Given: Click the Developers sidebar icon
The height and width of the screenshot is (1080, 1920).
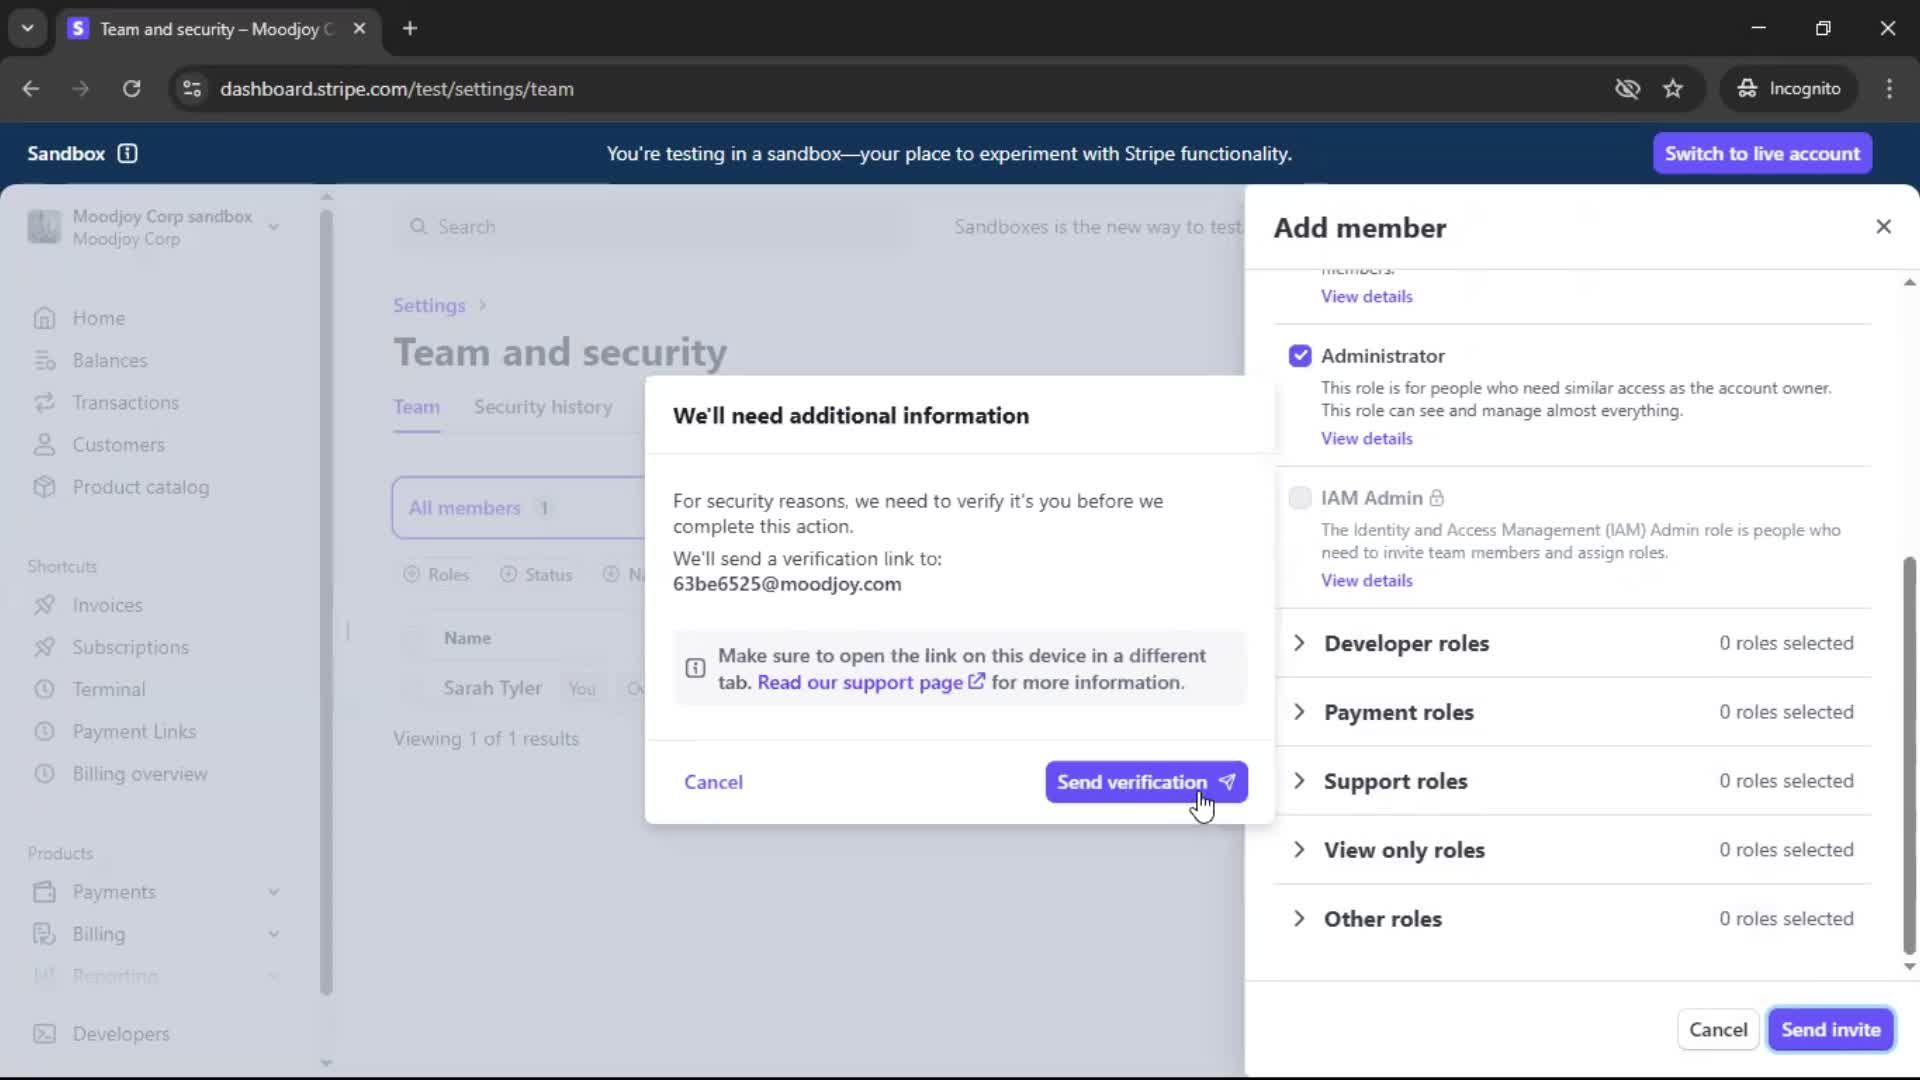Looking at the screenshot, I should coord(44,1034).
